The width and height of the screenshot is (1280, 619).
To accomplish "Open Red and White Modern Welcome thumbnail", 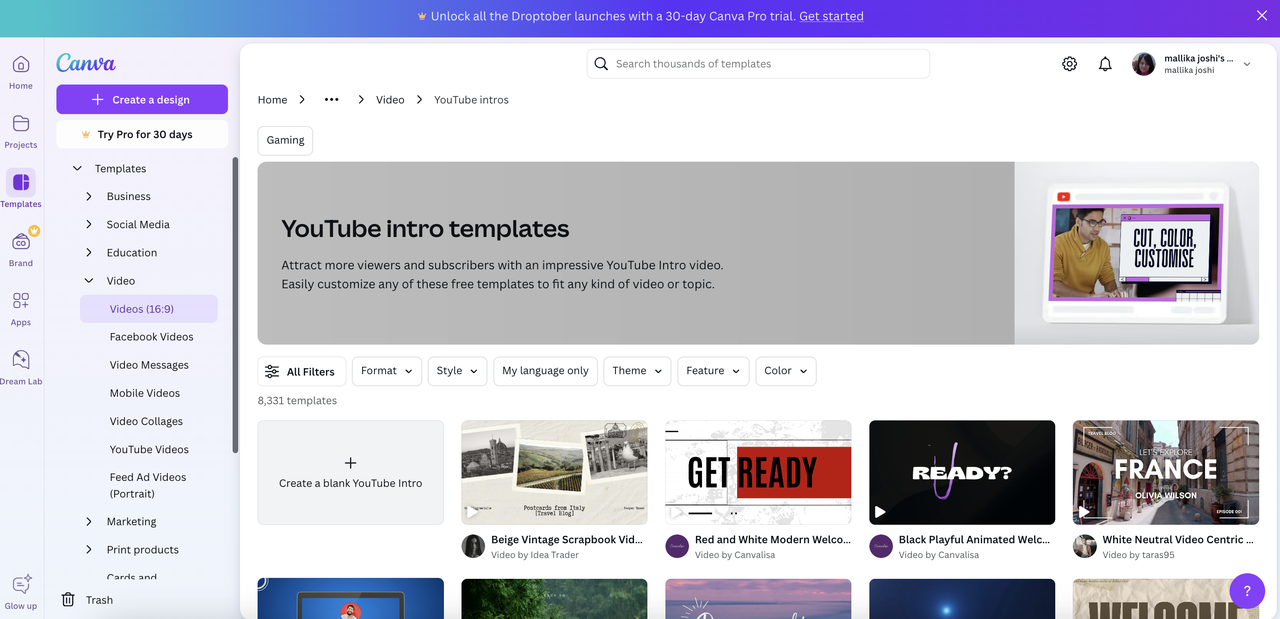I will pyautogui.click(x=758, y=472).
